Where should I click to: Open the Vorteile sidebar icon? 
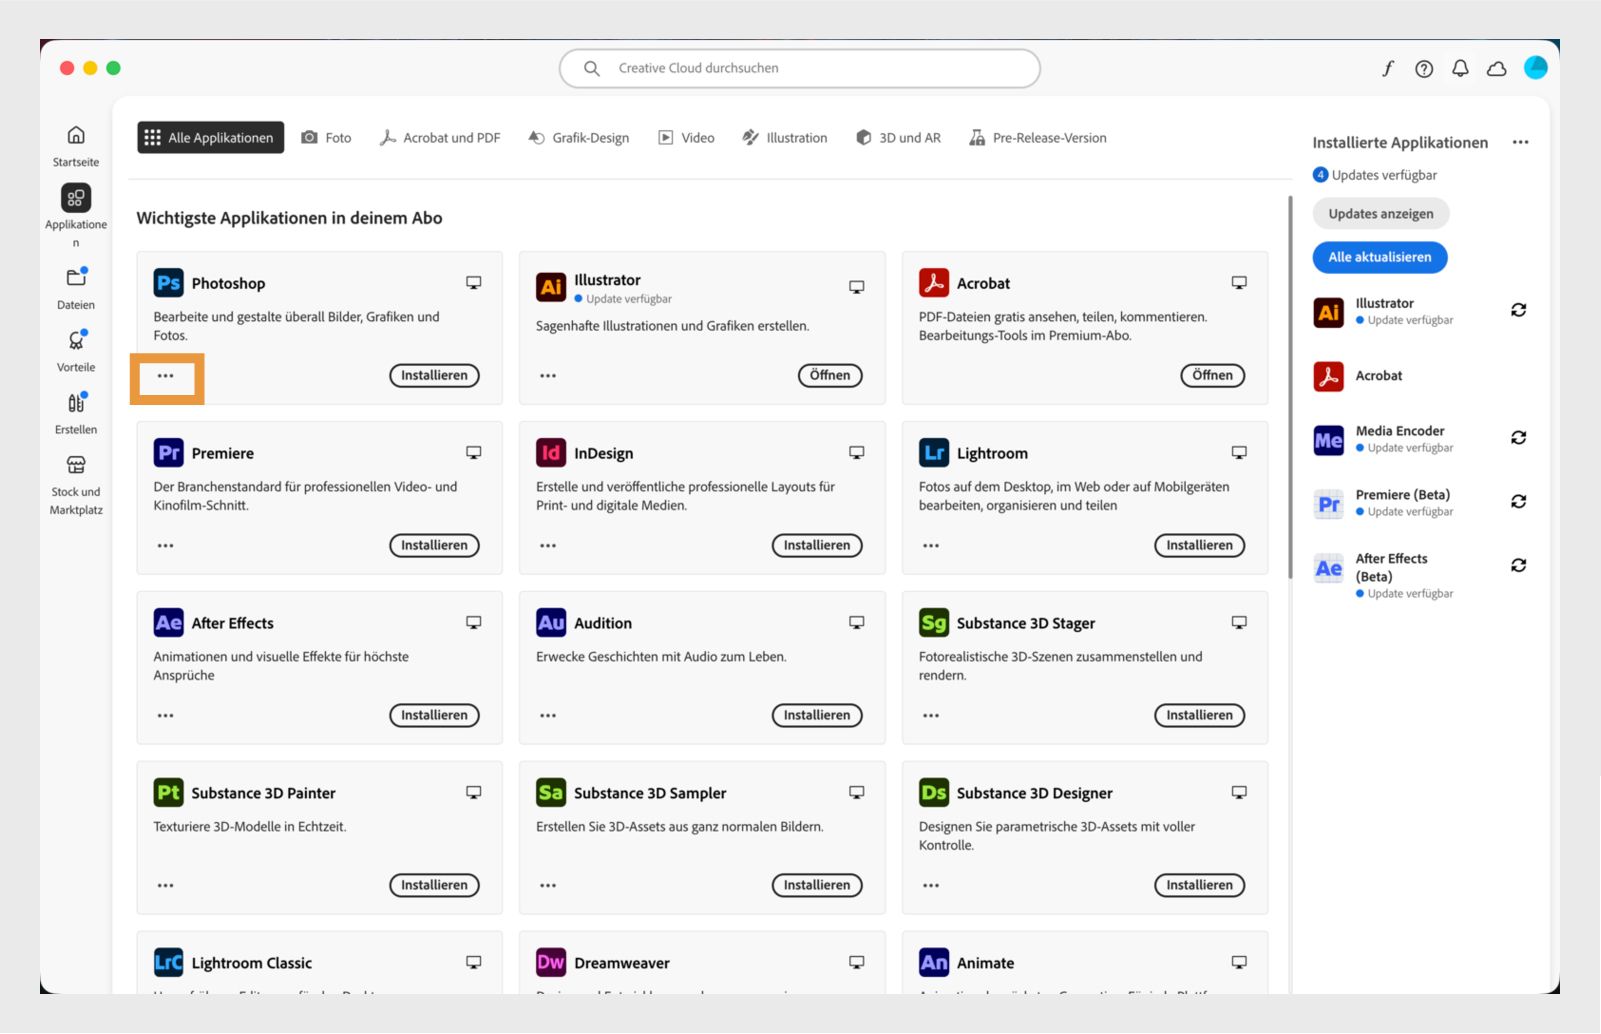[x=76, y=340]
